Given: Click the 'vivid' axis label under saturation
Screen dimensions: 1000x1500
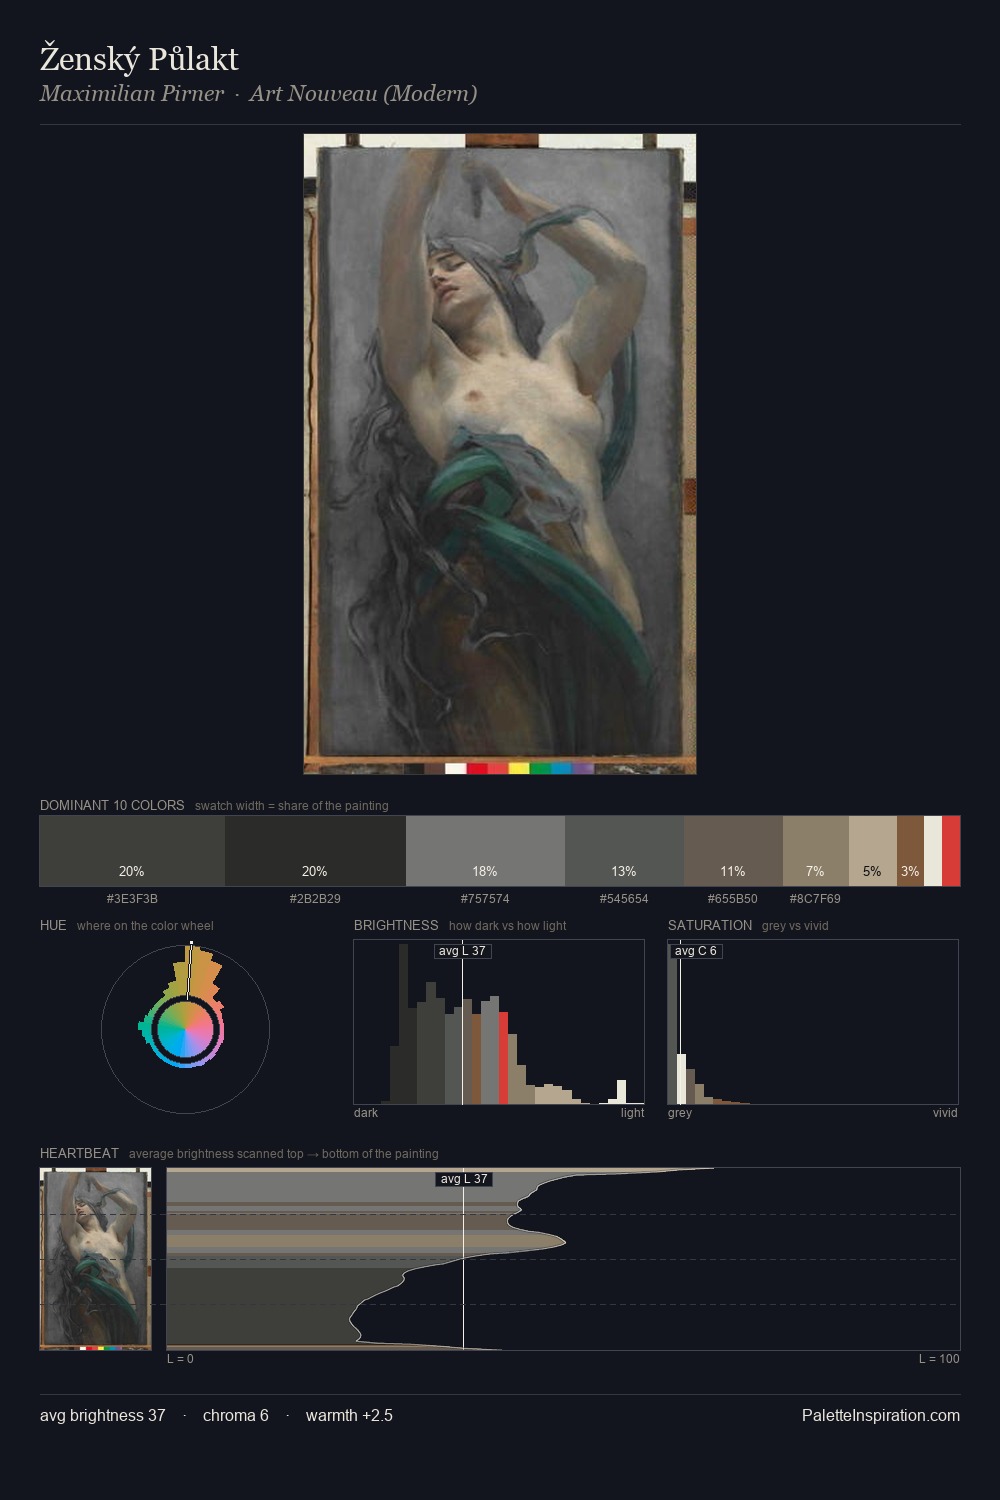Looking at the screenshot, I should pos(945,1113).
